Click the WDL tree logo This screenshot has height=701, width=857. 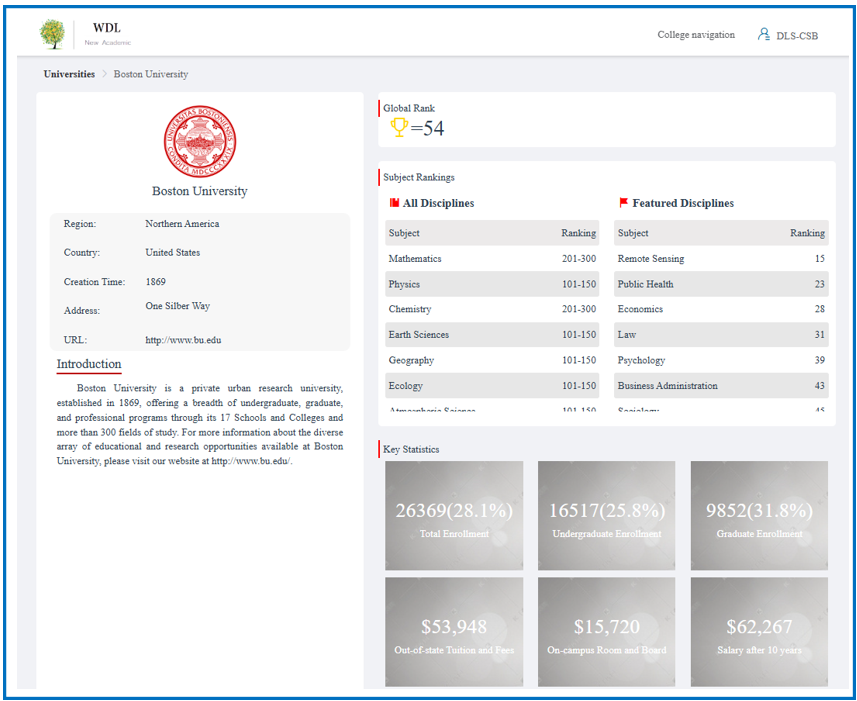52,34
